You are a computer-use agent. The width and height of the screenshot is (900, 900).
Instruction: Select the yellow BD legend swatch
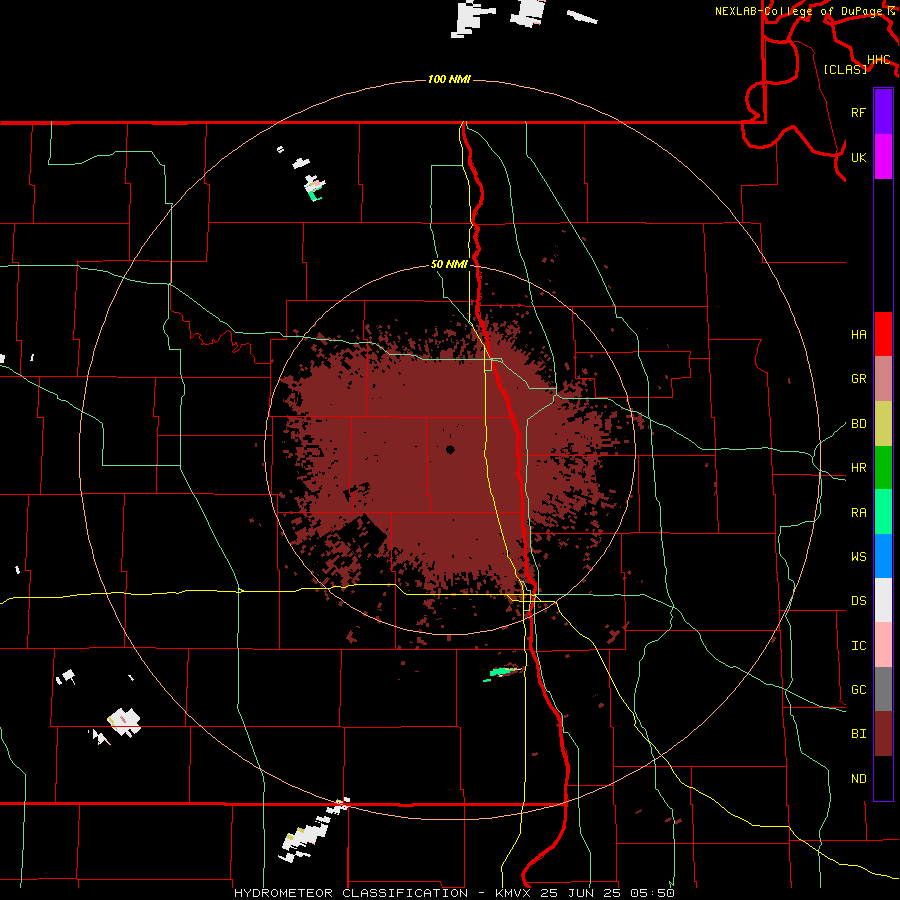click(x=883, y=424)
